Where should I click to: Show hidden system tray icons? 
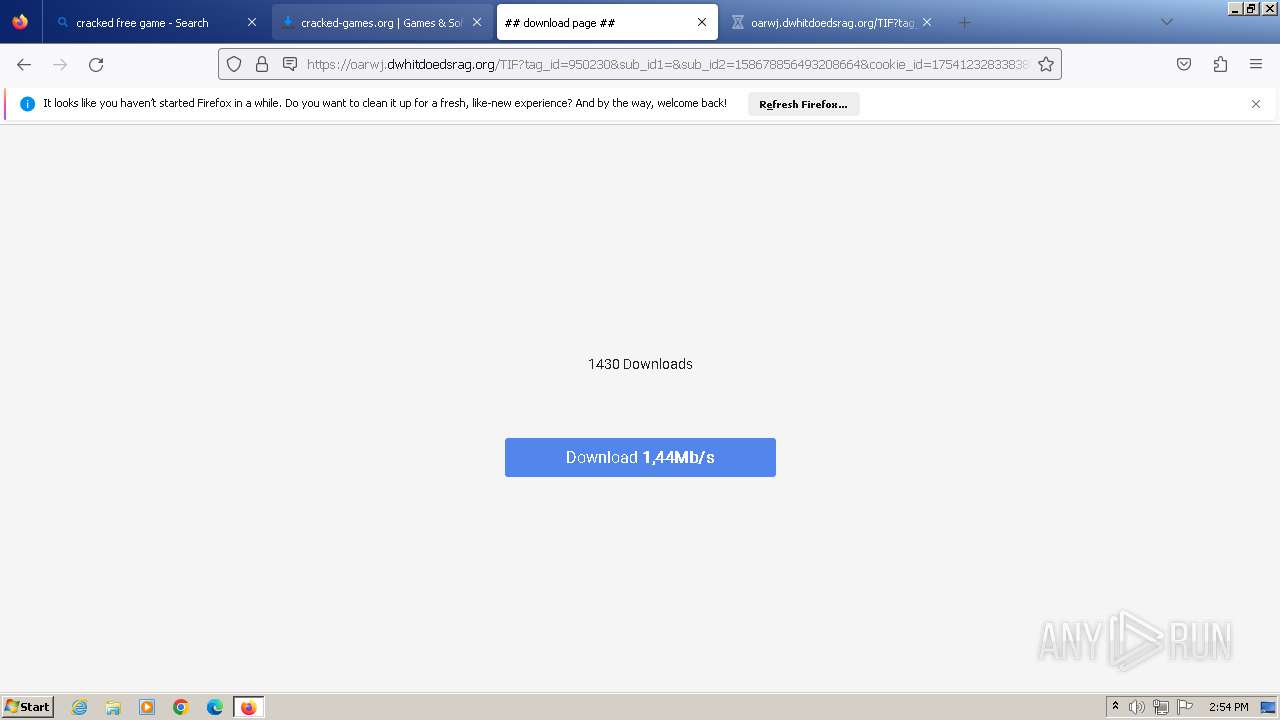pos(1115,707)
